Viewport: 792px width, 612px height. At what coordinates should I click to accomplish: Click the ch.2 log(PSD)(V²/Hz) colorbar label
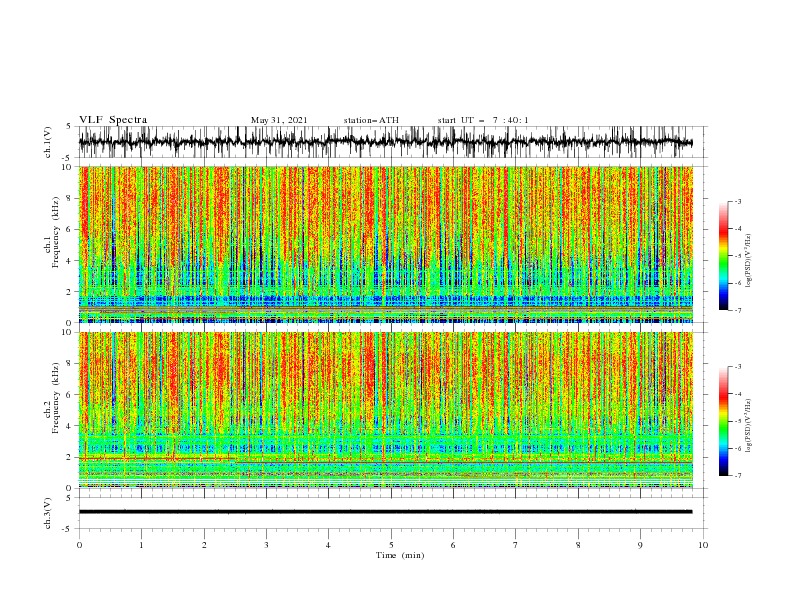pos(749,426)
